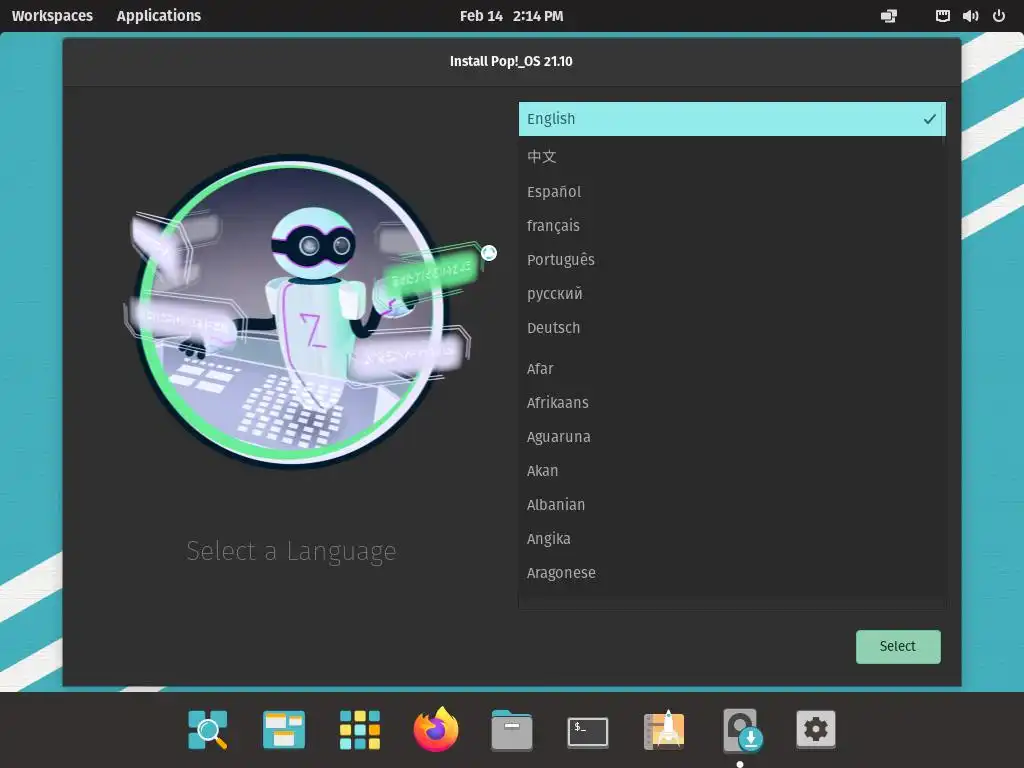Click the wired connection tray icon

pos(942,16)
